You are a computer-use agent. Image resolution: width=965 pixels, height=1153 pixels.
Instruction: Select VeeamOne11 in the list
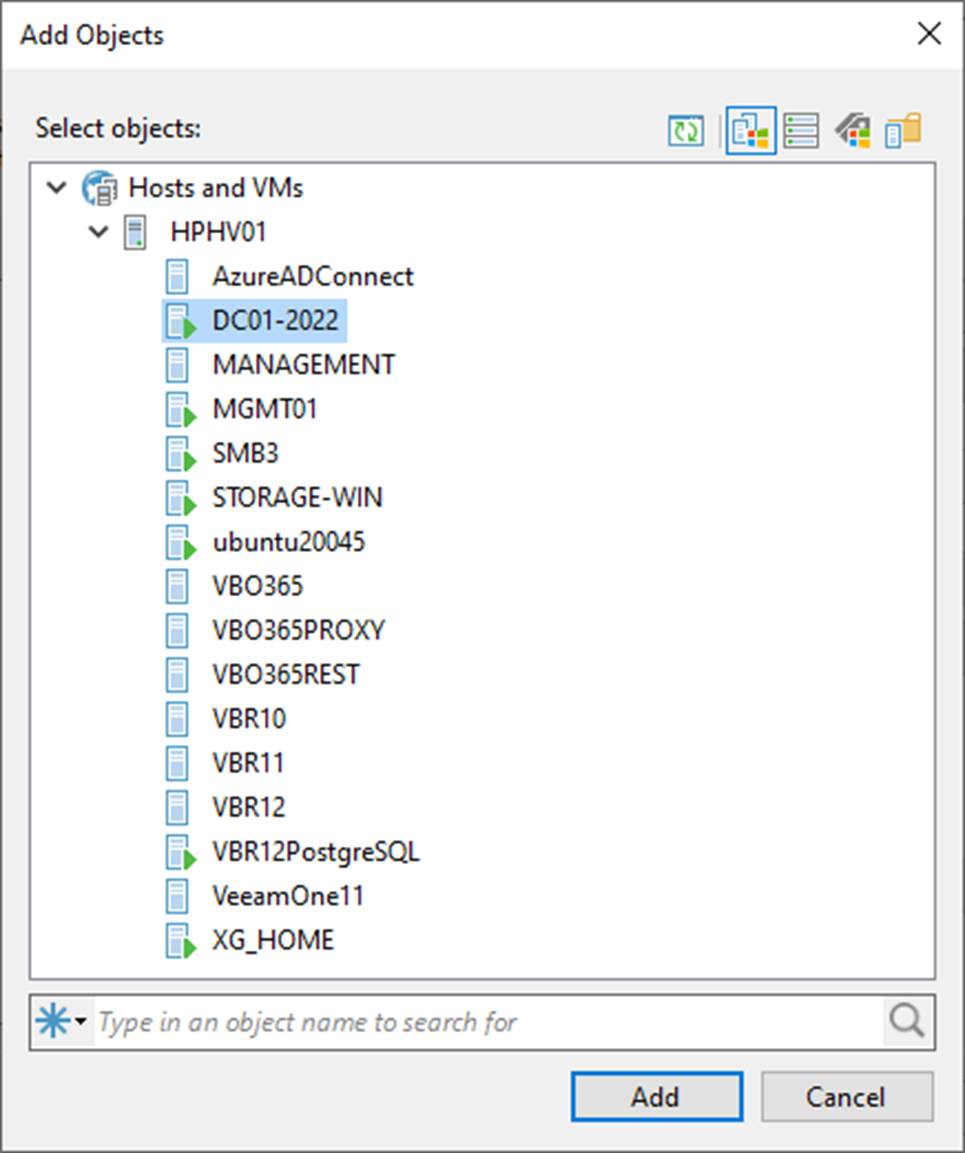pos(288,896)
